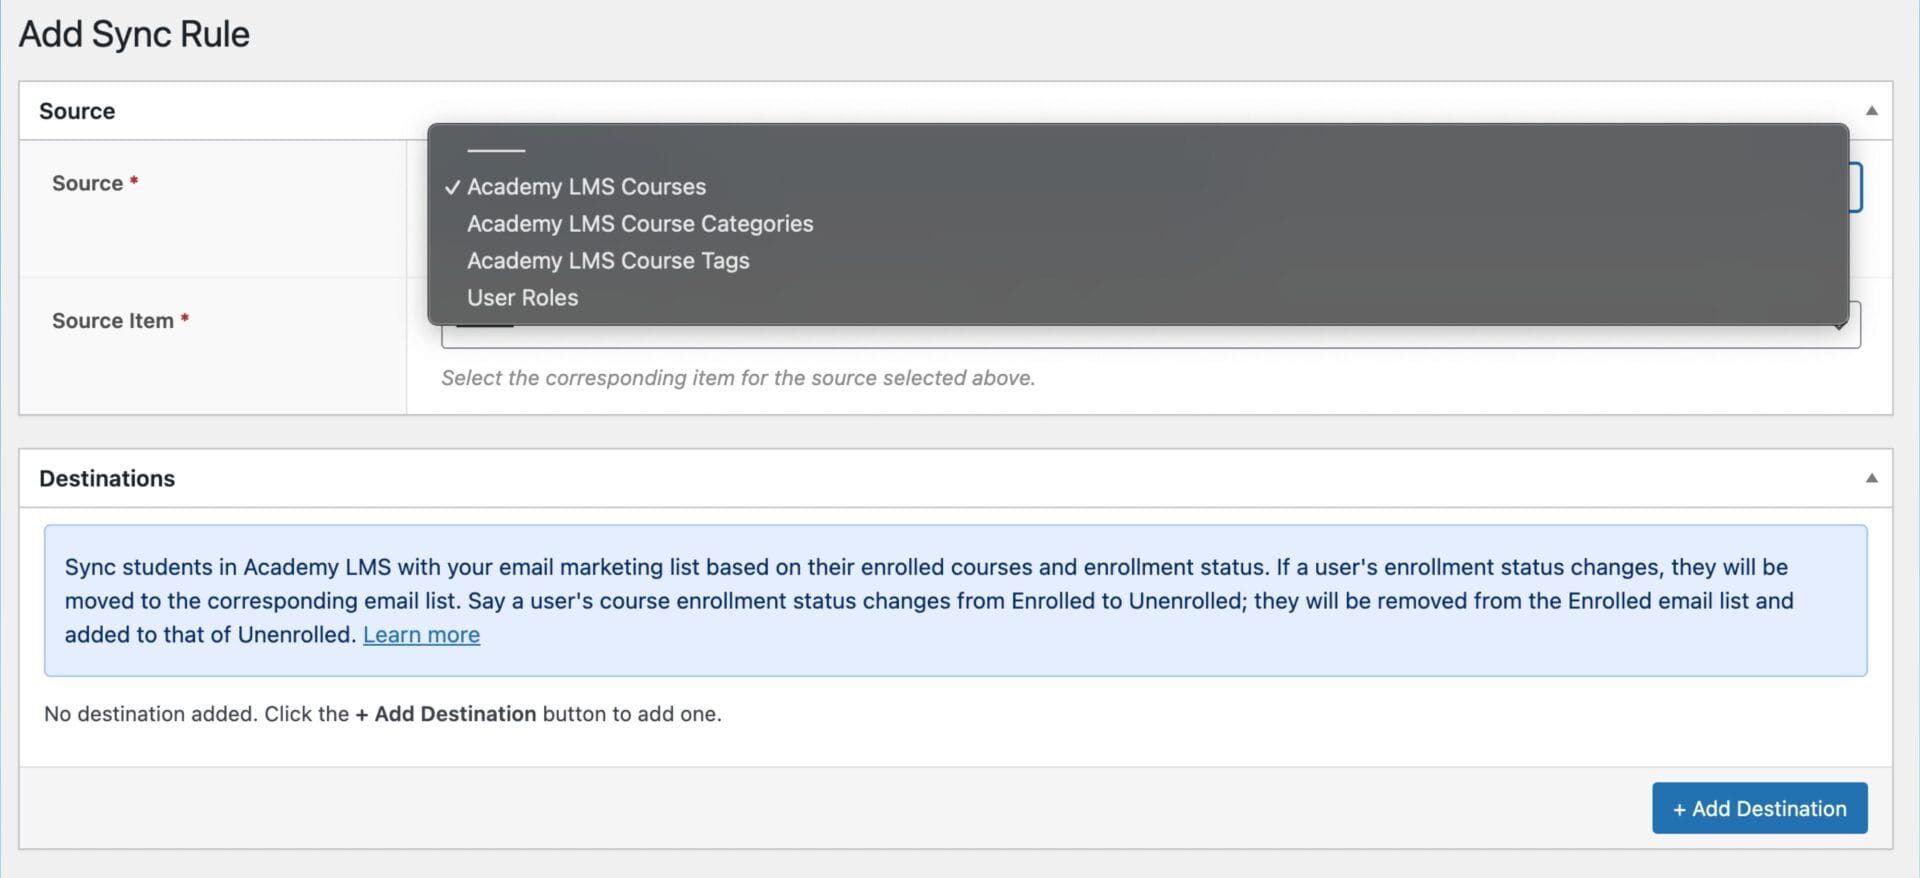Select User Roles source option
The image size is (1920, 878).
[1137, 298]
